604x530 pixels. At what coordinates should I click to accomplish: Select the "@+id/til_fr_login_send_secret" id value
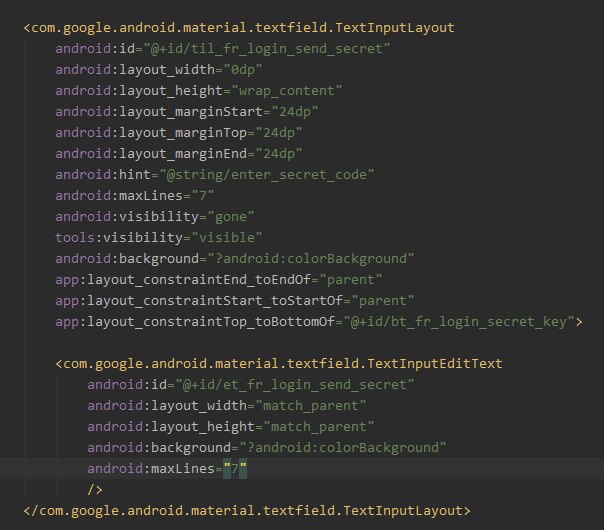[x=267, y=49]
